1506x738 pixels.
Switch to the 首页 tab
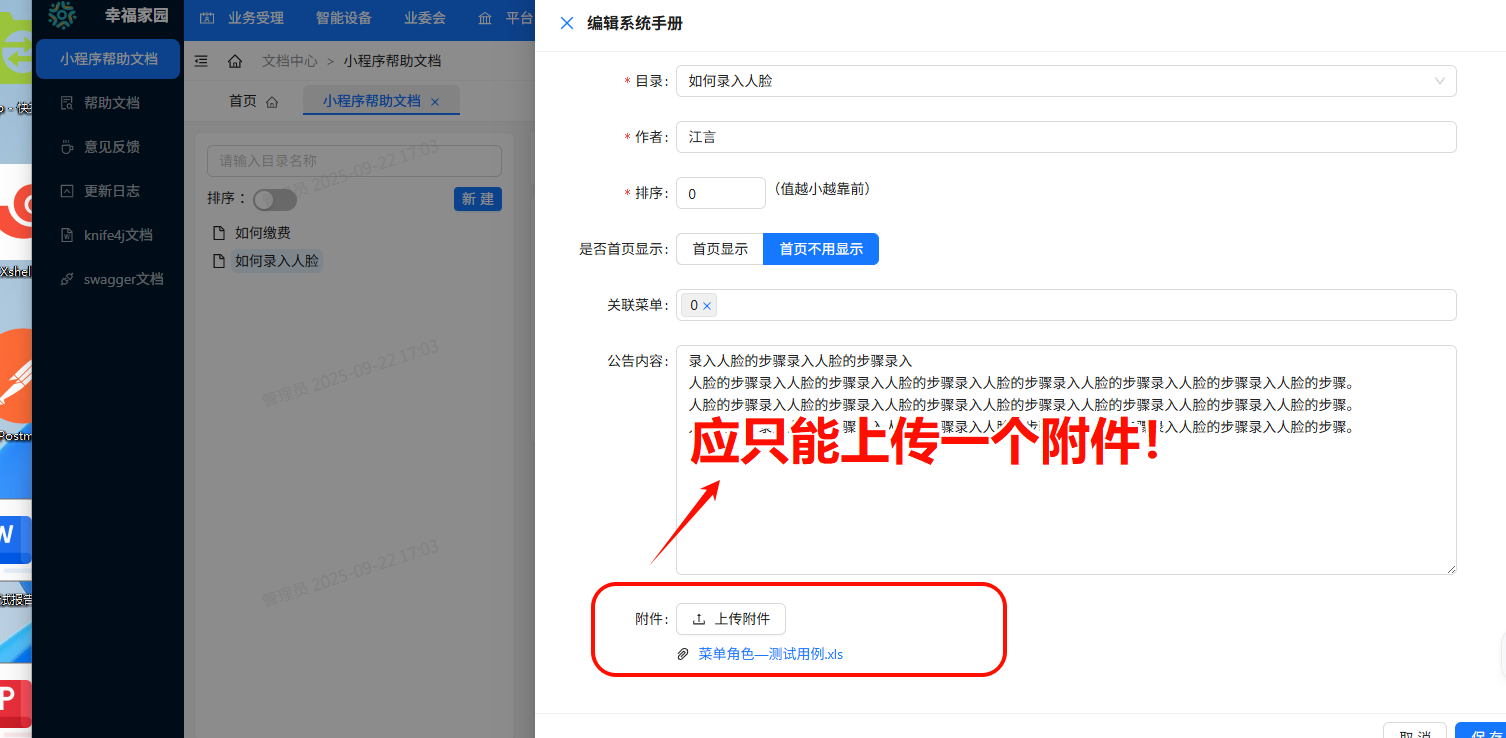pyautogui.click(x=241, y=100)
